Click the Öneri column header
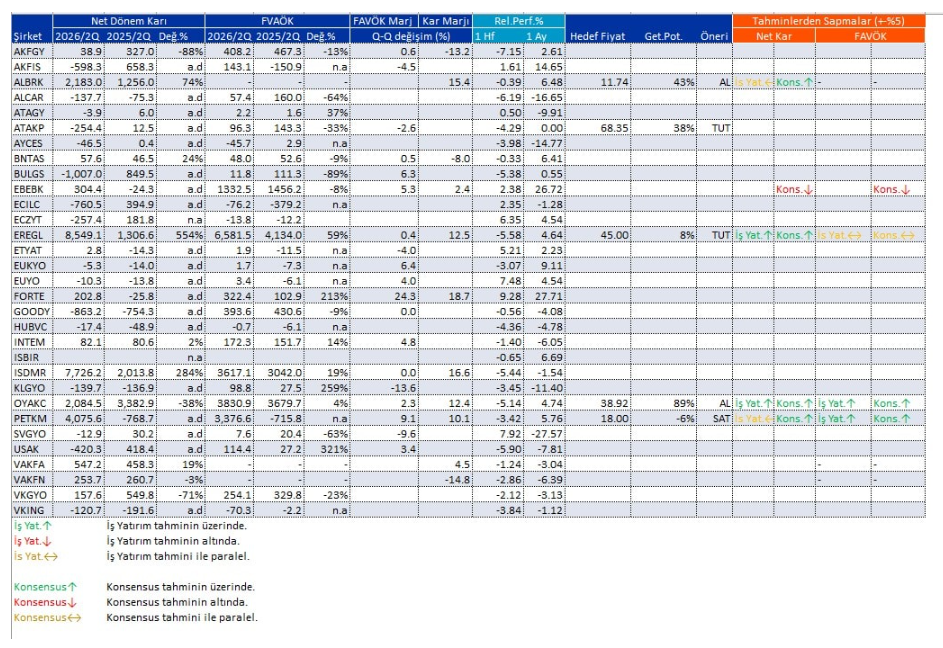The height and width of the screenshot is (648, 943). tap(714, 36)
